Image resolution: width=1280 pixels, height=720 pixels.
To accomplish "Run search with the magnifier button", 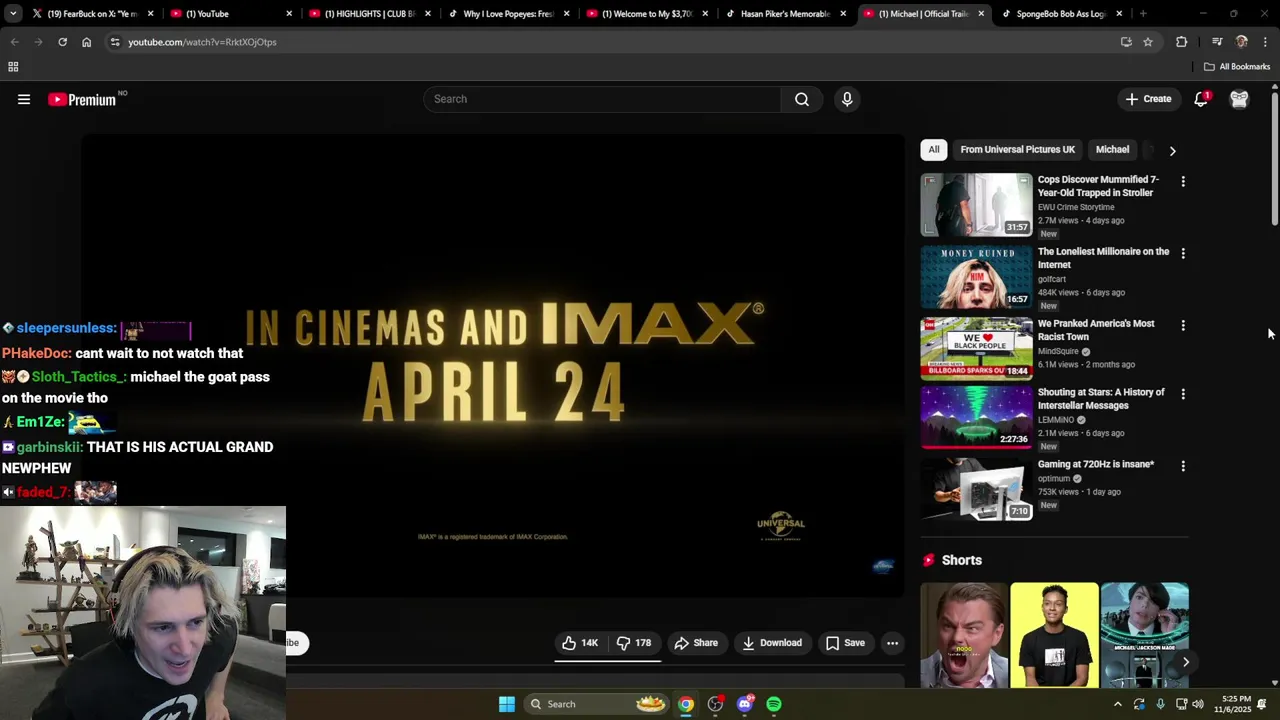I will tap(802, 99).
